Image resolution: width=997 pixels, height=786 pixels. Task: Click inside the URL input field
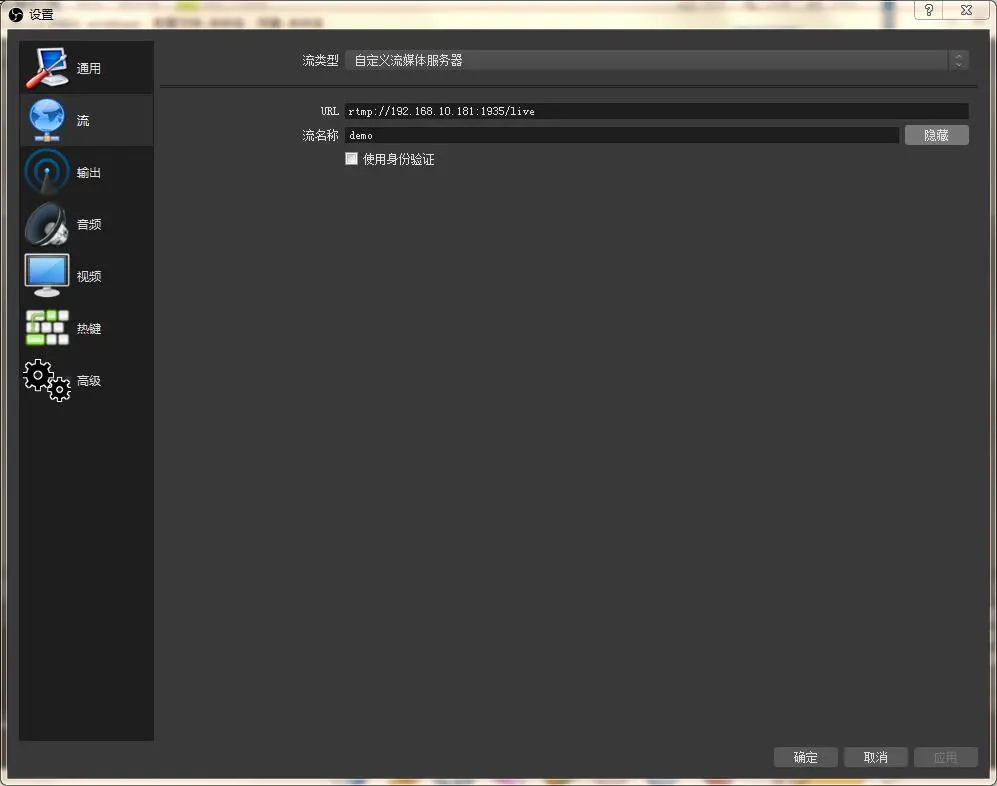650,111
